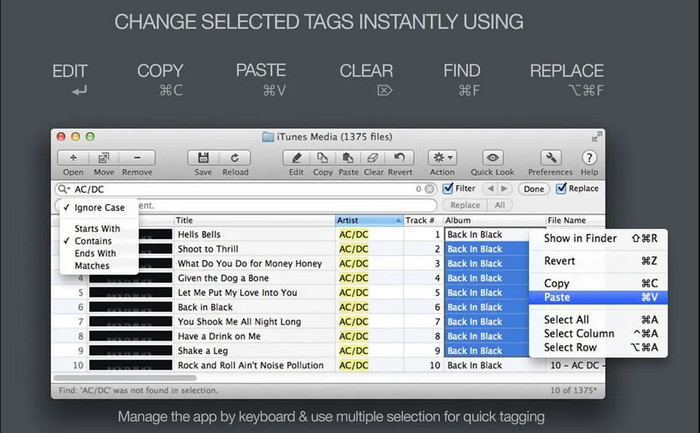Image resolution: width=700 pixels, height=433 pixels.
Task: Click the Done button
Action: pos(534,189)
